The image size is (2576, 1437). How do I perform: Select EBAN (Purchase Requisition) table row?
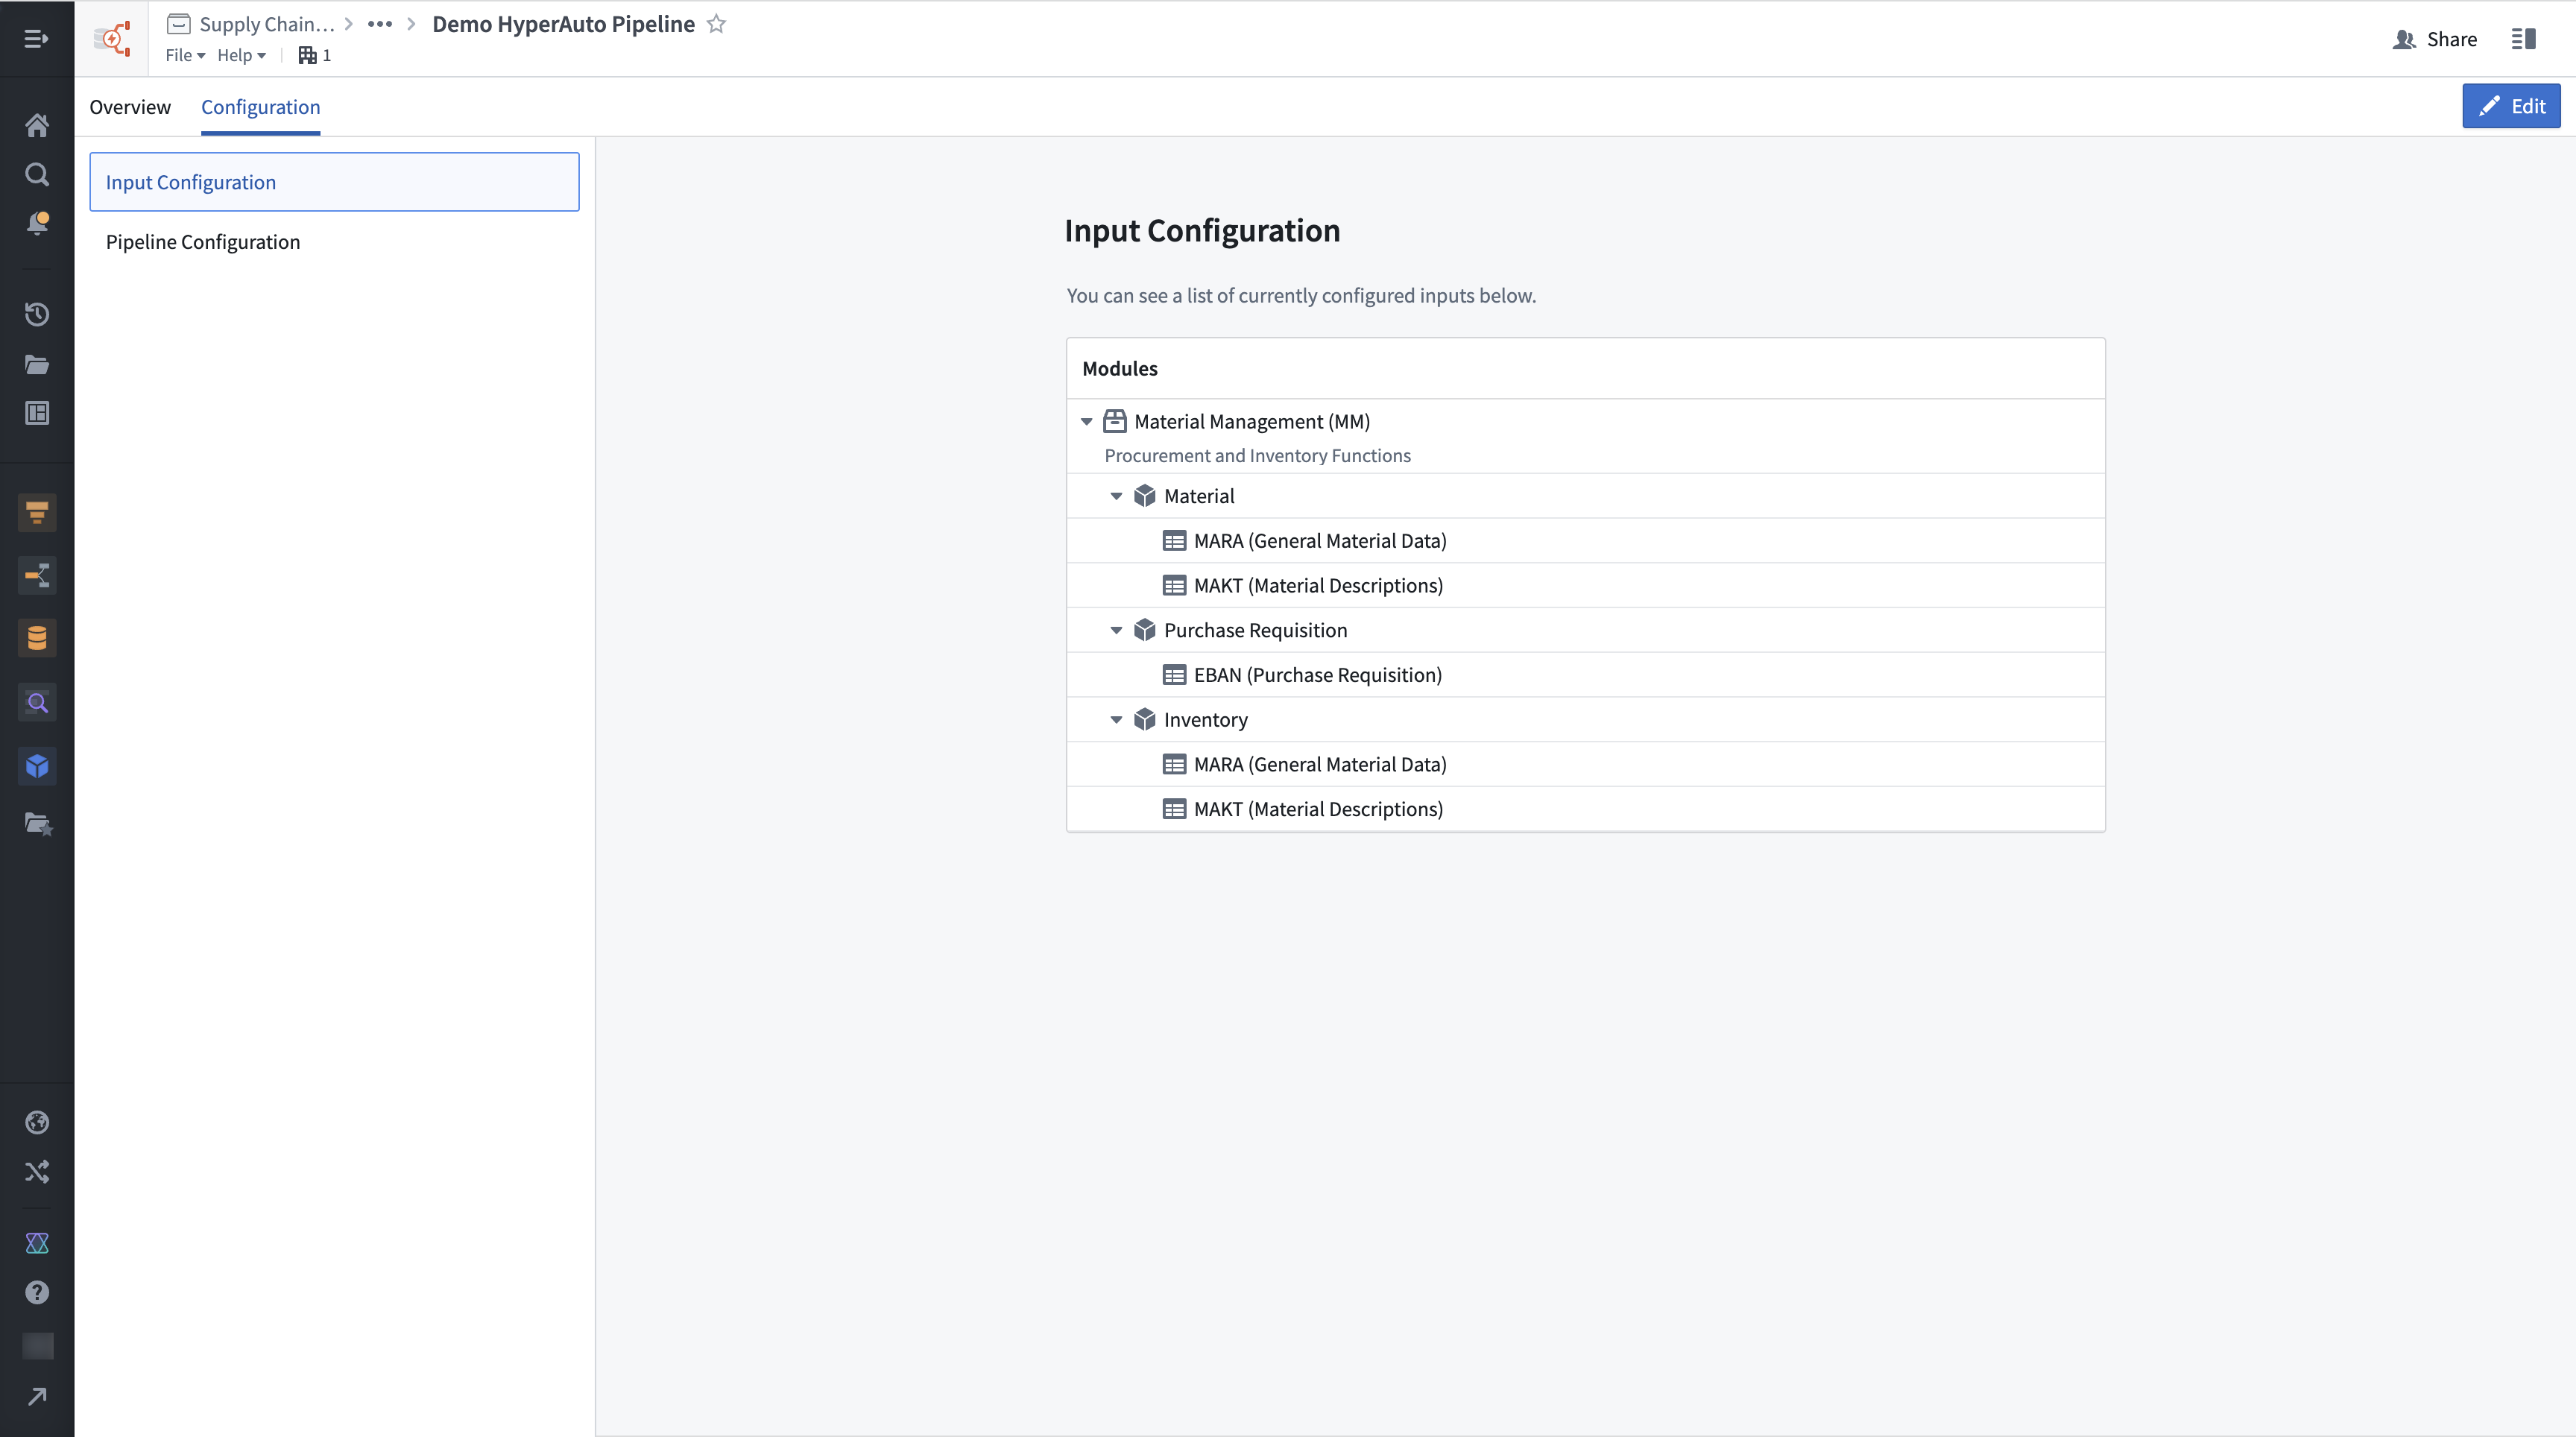coord(1585,675)
